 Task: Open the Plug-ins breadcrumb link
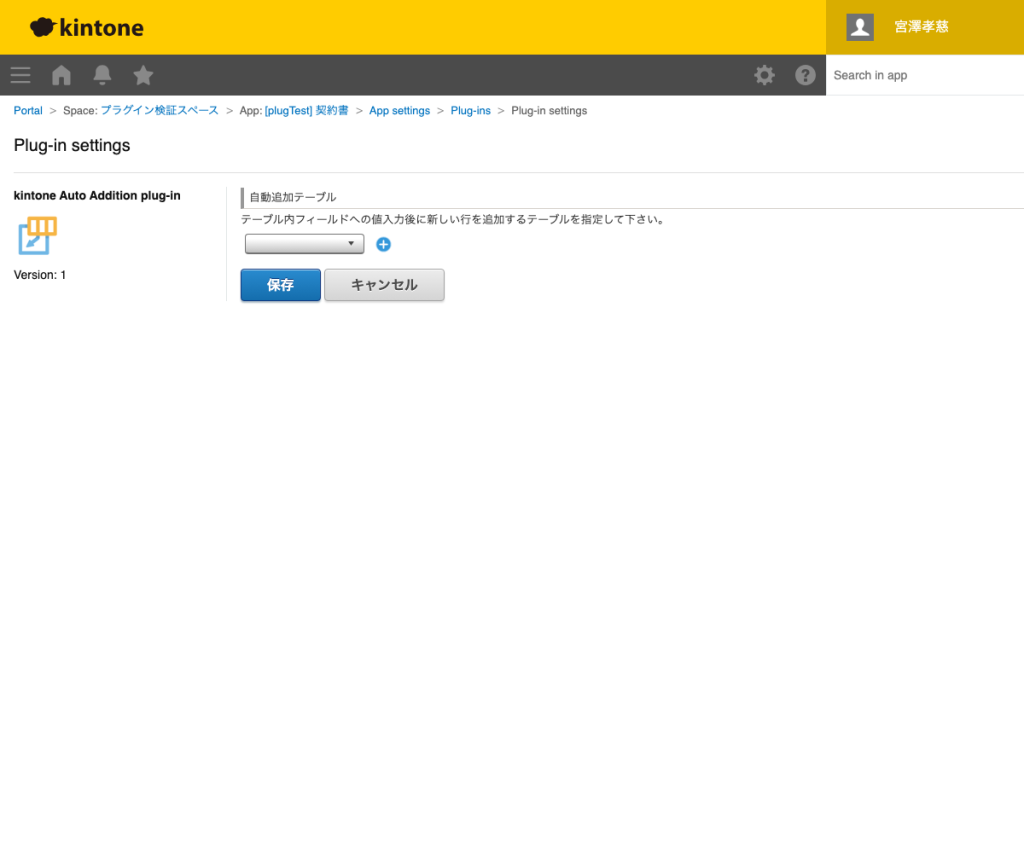470,111
